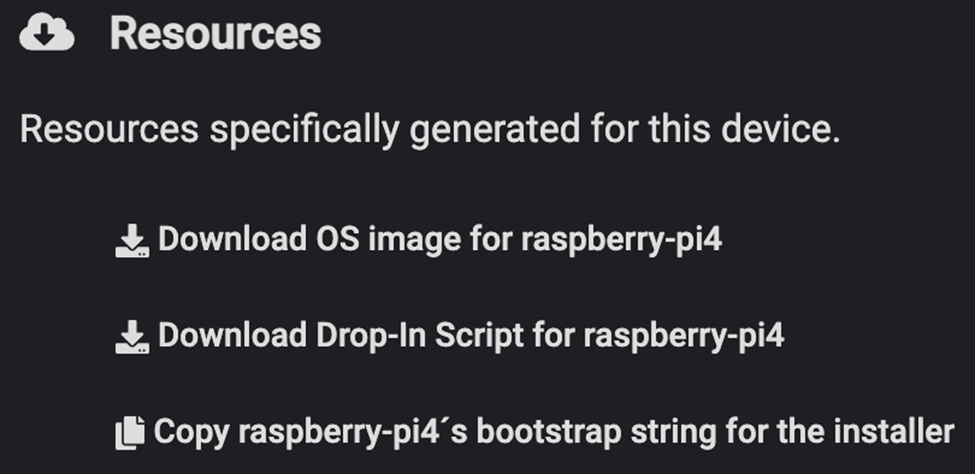Click the cloud download icon beside Resources
The height and width of the screenshot is (474, 975).
(47, 33)
